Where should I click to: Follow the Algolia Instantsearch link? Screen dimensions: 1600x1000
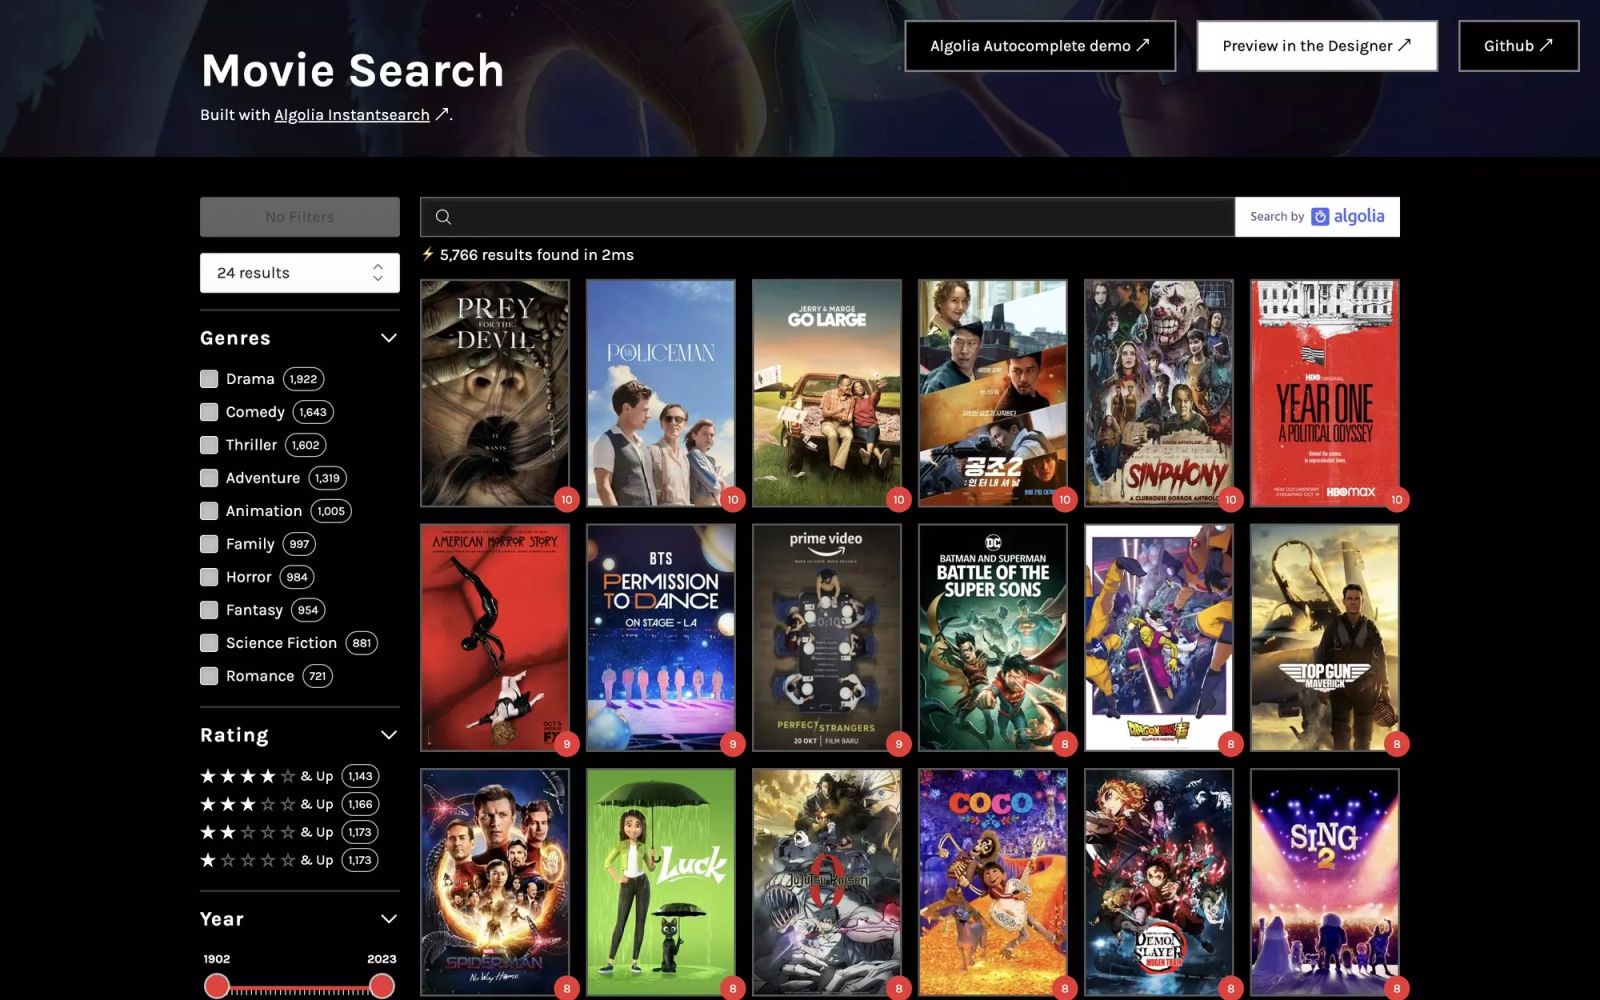352,115
